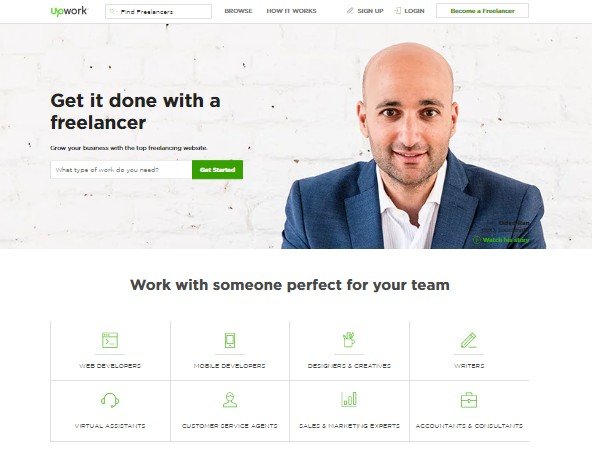Open the Designers & Creatives icon
592x461 pixels.
click(349, 339)
